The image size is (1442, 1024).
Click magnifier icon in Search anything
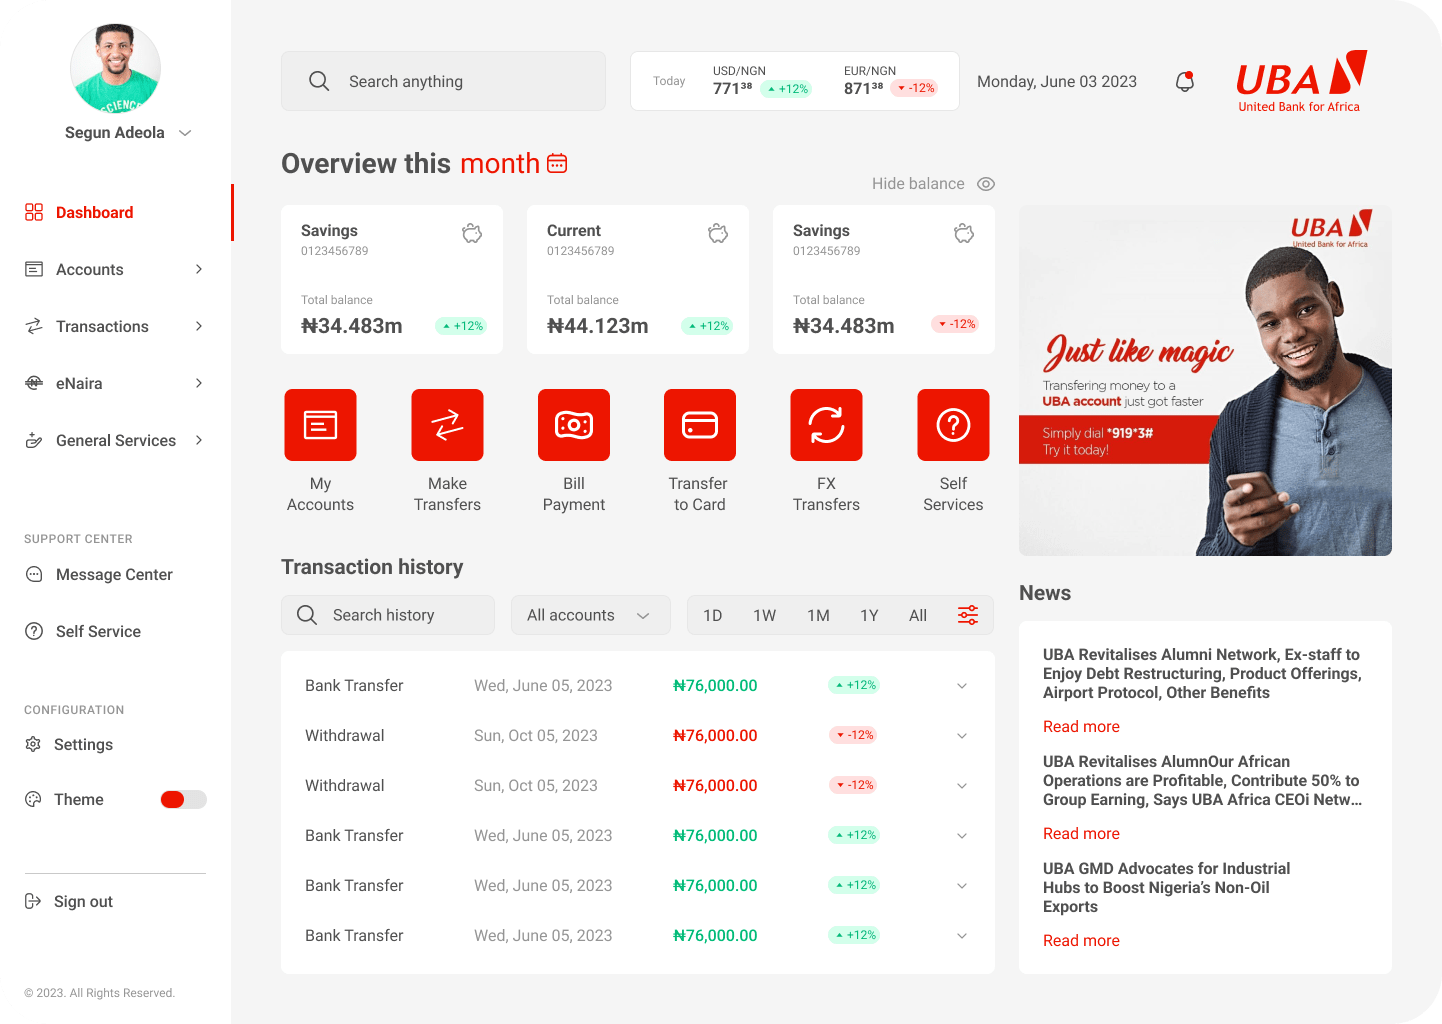[319, 81]
